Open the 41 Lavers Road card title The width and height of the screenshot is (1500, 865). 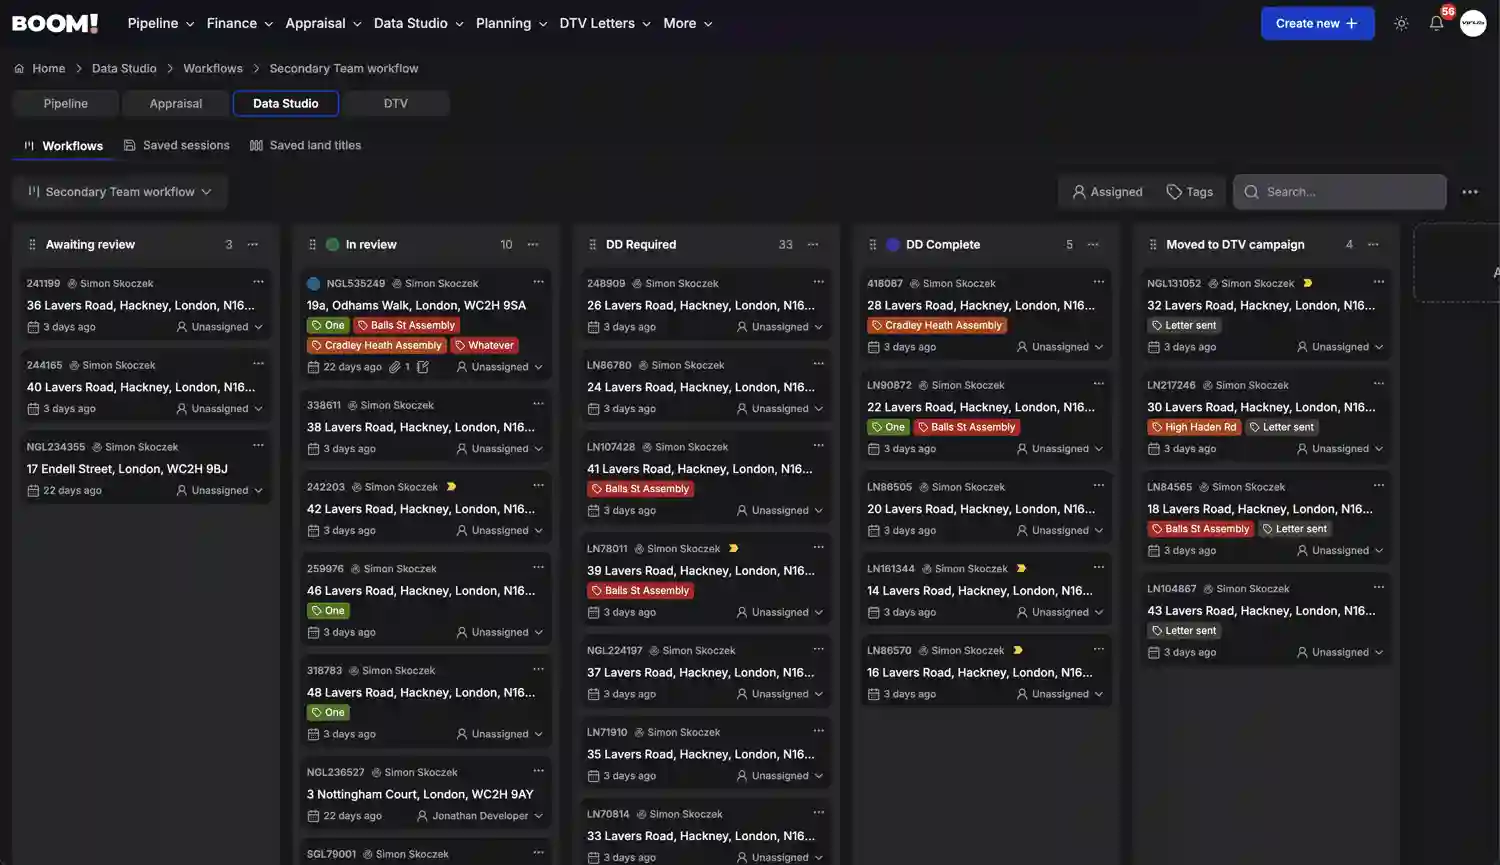[x=700, y=469]
